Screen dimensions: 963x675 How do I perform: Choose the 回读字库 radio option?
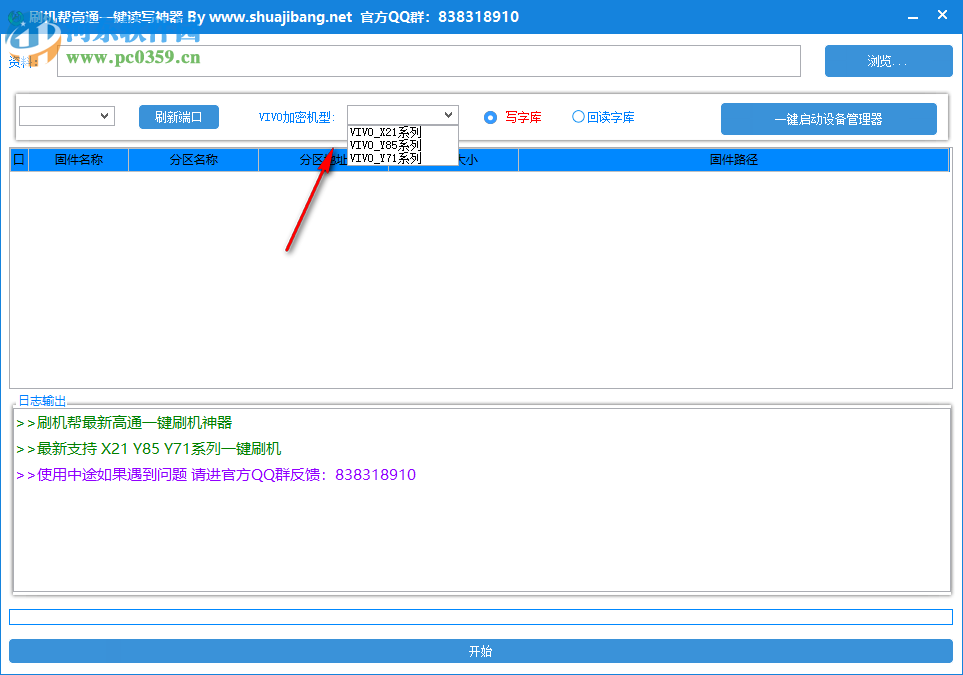tap(578, 117)
